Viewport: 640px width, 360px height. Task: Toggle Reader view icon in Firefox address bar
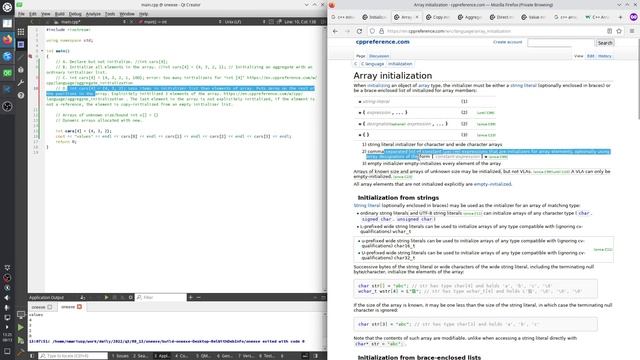coord(609,31)
